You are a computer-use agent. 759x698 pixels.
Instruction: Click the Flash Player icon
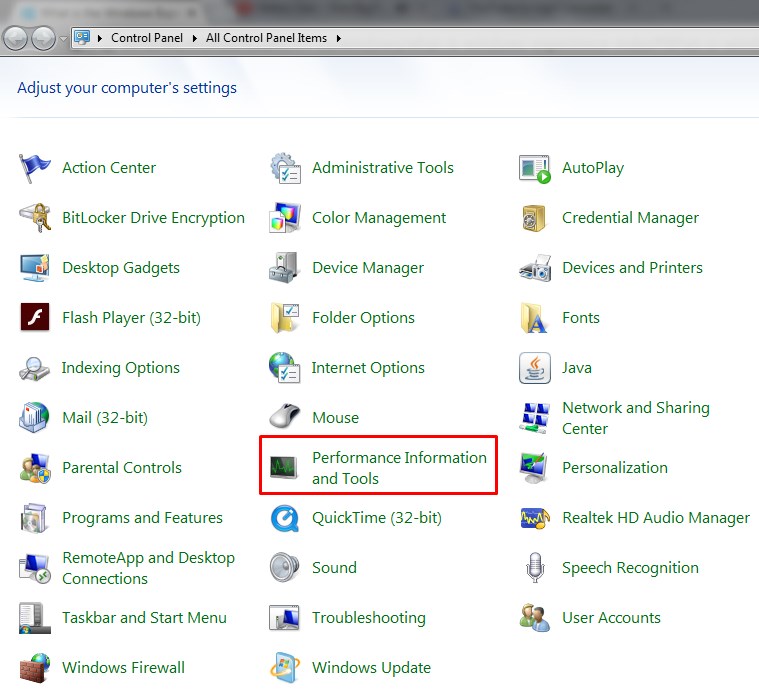click(x=35, y=318)
